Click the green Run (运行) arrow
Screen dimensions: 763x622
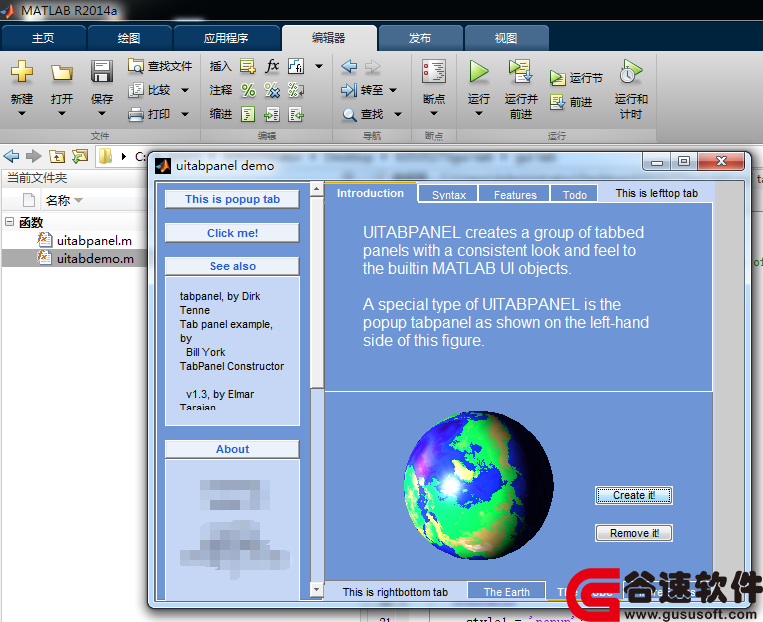(479, 72)
